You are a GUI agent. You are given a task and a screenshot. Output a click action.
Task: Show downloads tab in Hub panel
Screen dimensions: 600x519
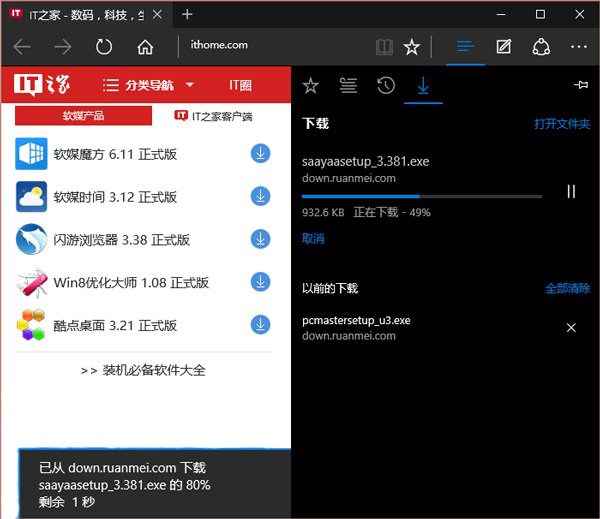point(423,85)
